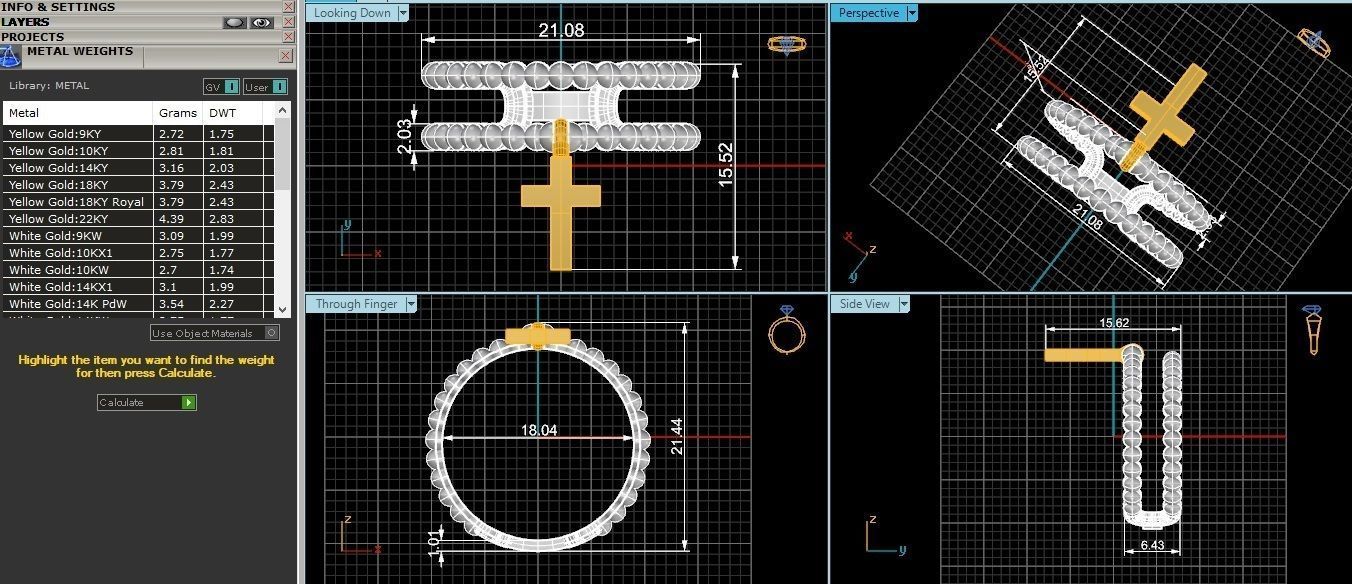
Task: Select the White Gold:14KX1 row
Action: click(x=138, y=286)
